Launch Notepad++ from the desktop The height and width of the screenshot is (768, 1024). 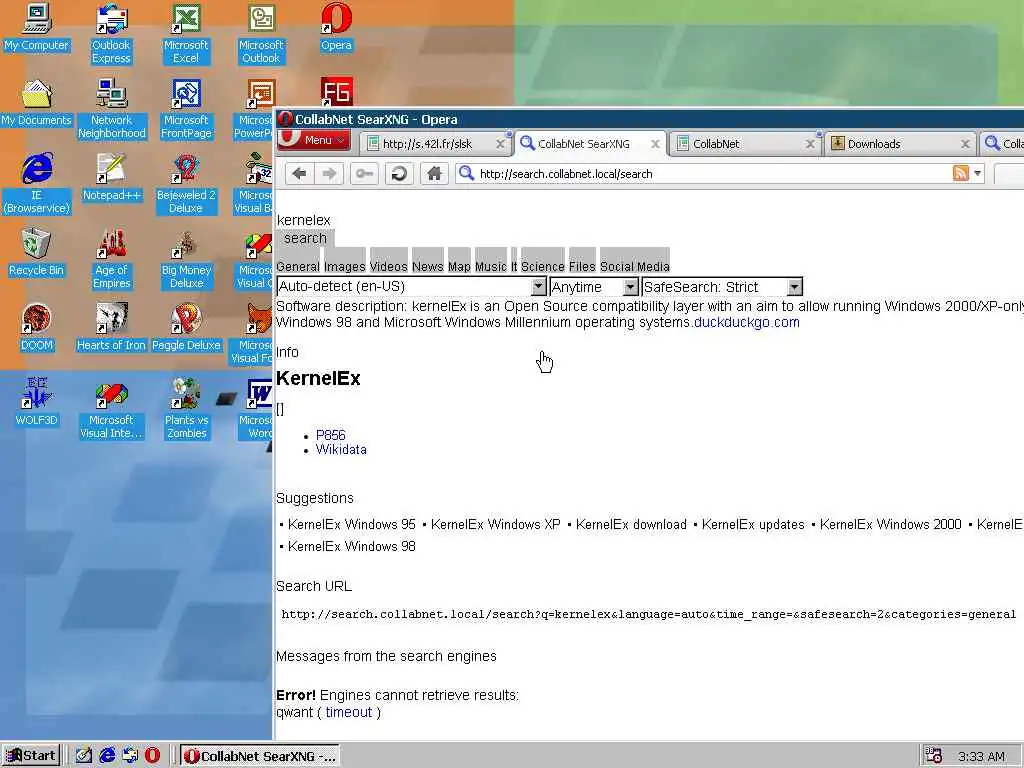[111, 178]
